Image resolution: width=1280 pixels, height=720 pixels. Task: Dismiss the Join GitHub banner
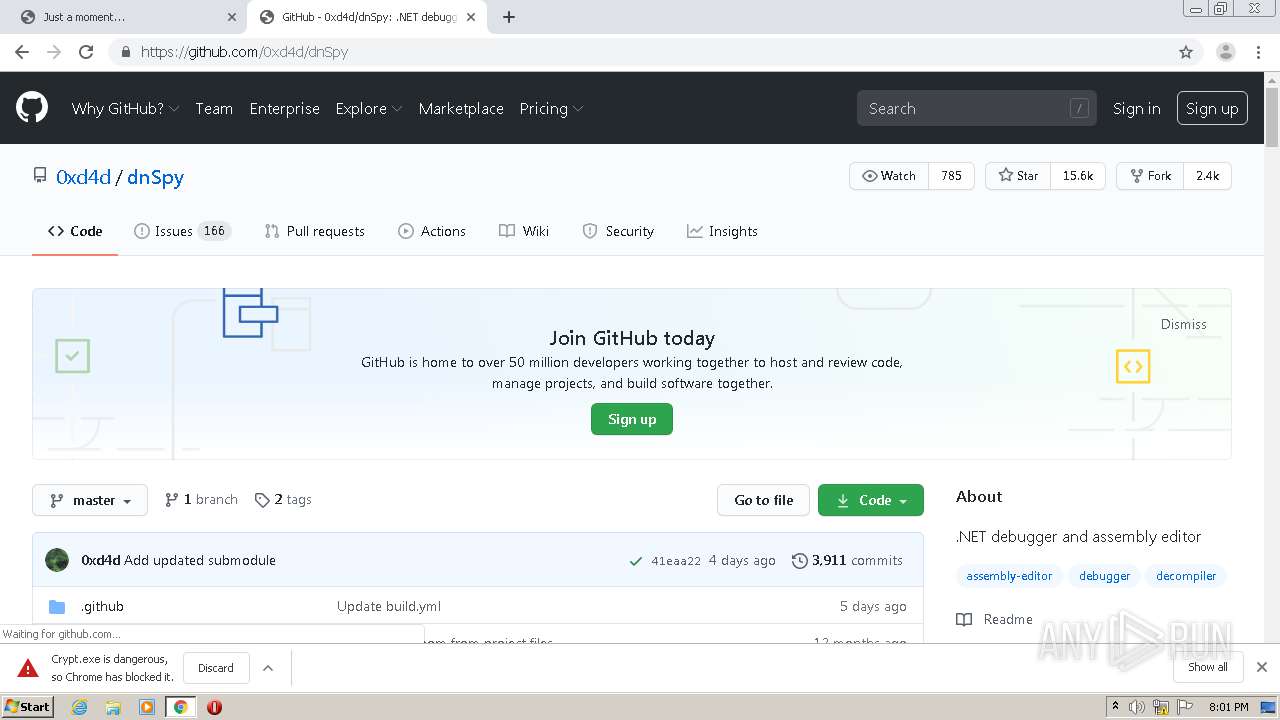[1184, 324]
